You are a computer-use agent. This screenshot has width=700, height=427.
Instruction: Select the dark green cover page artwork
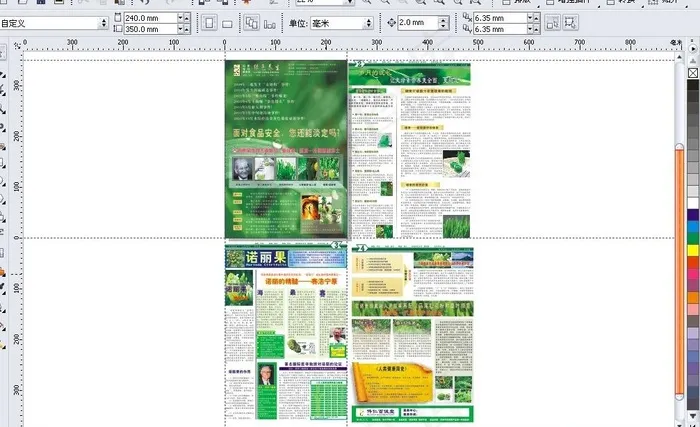click(285, 145)
